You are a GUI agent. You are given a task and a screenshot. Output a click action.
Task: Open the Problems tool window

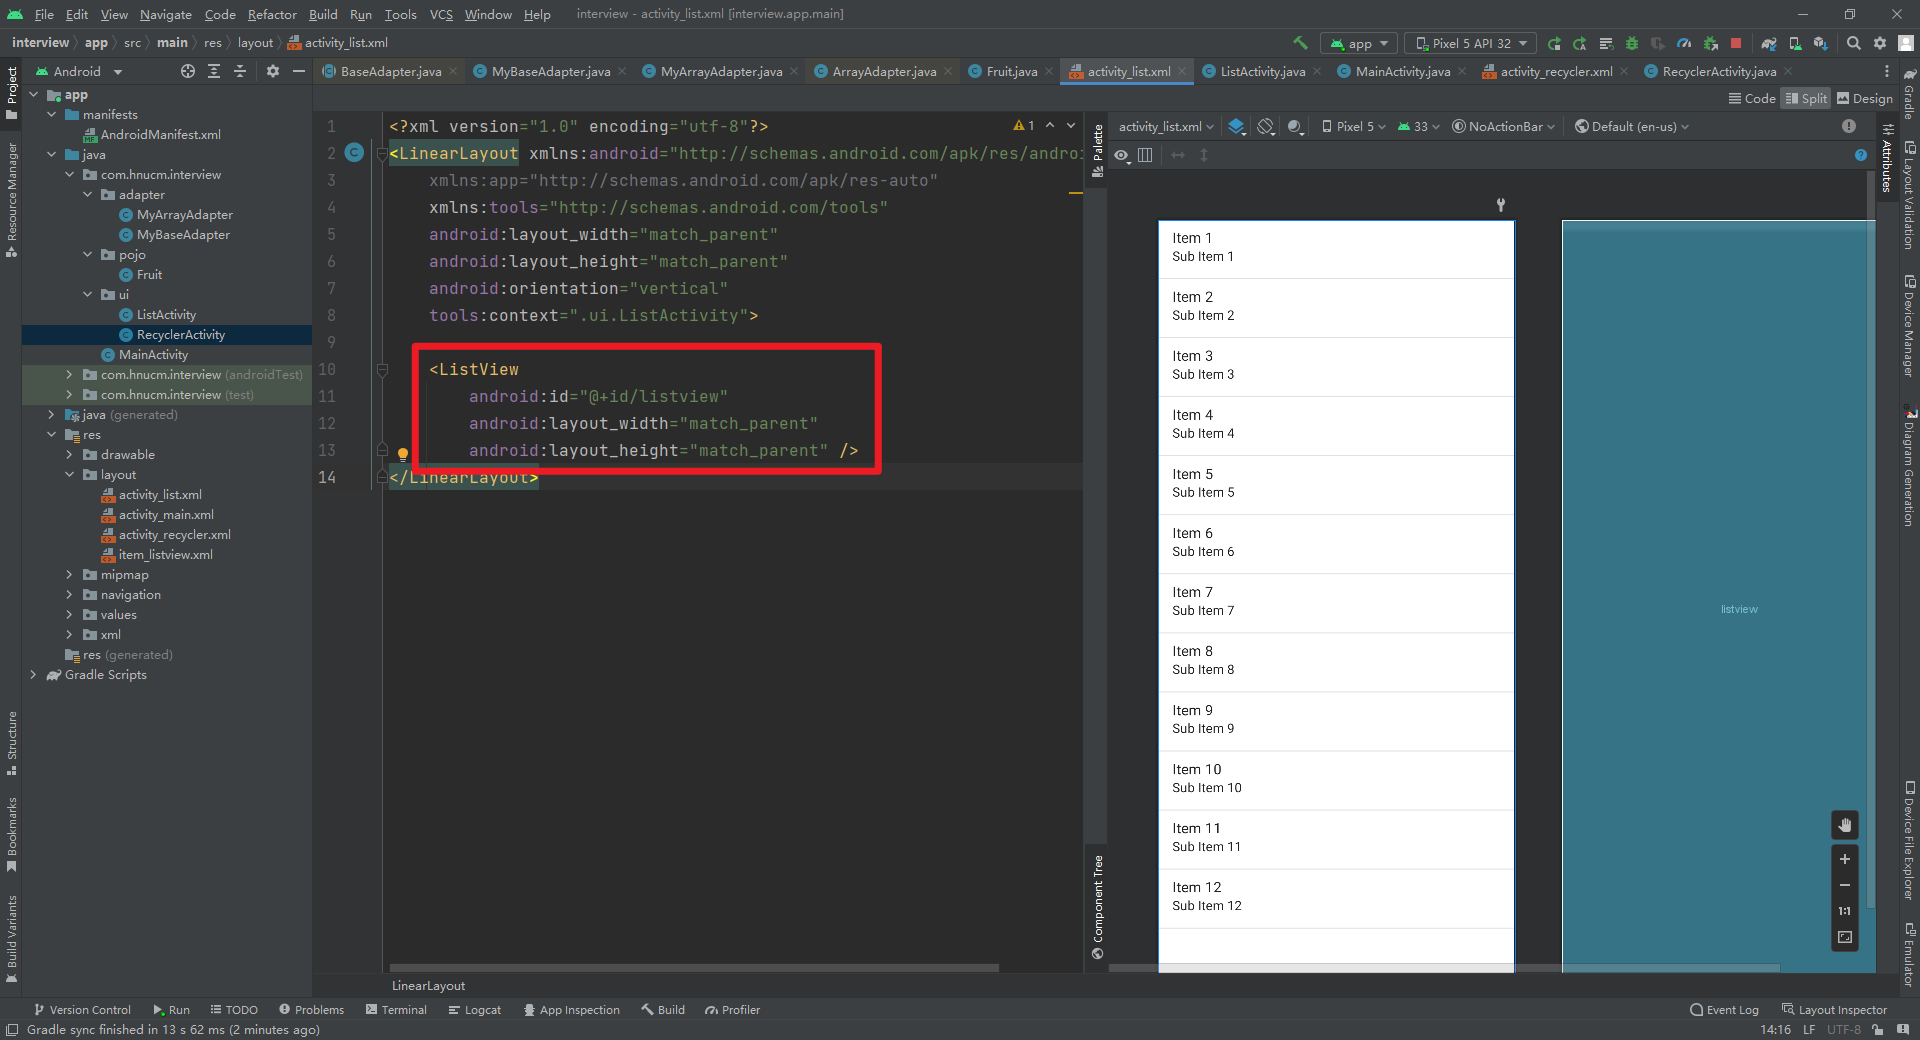click(311, 1010)
